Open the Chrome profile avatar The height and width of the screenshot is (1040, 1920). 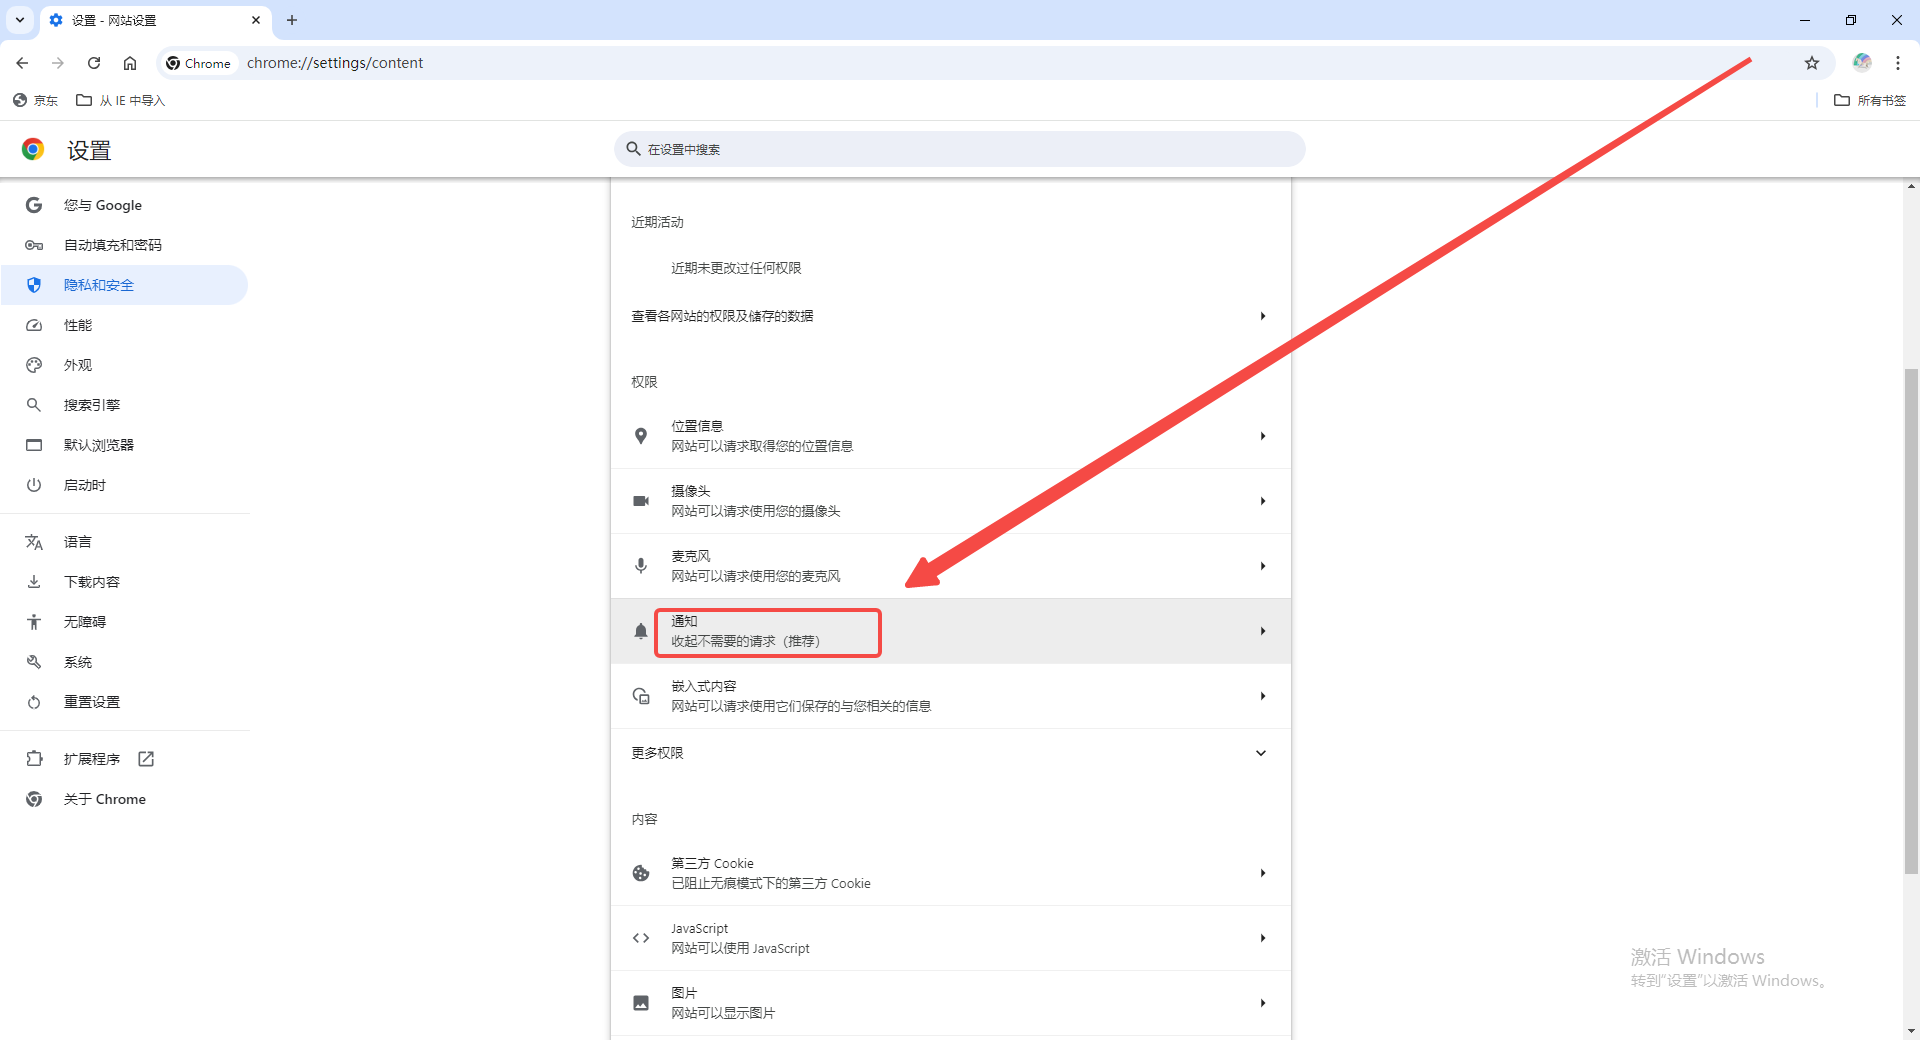point(1862,63)
